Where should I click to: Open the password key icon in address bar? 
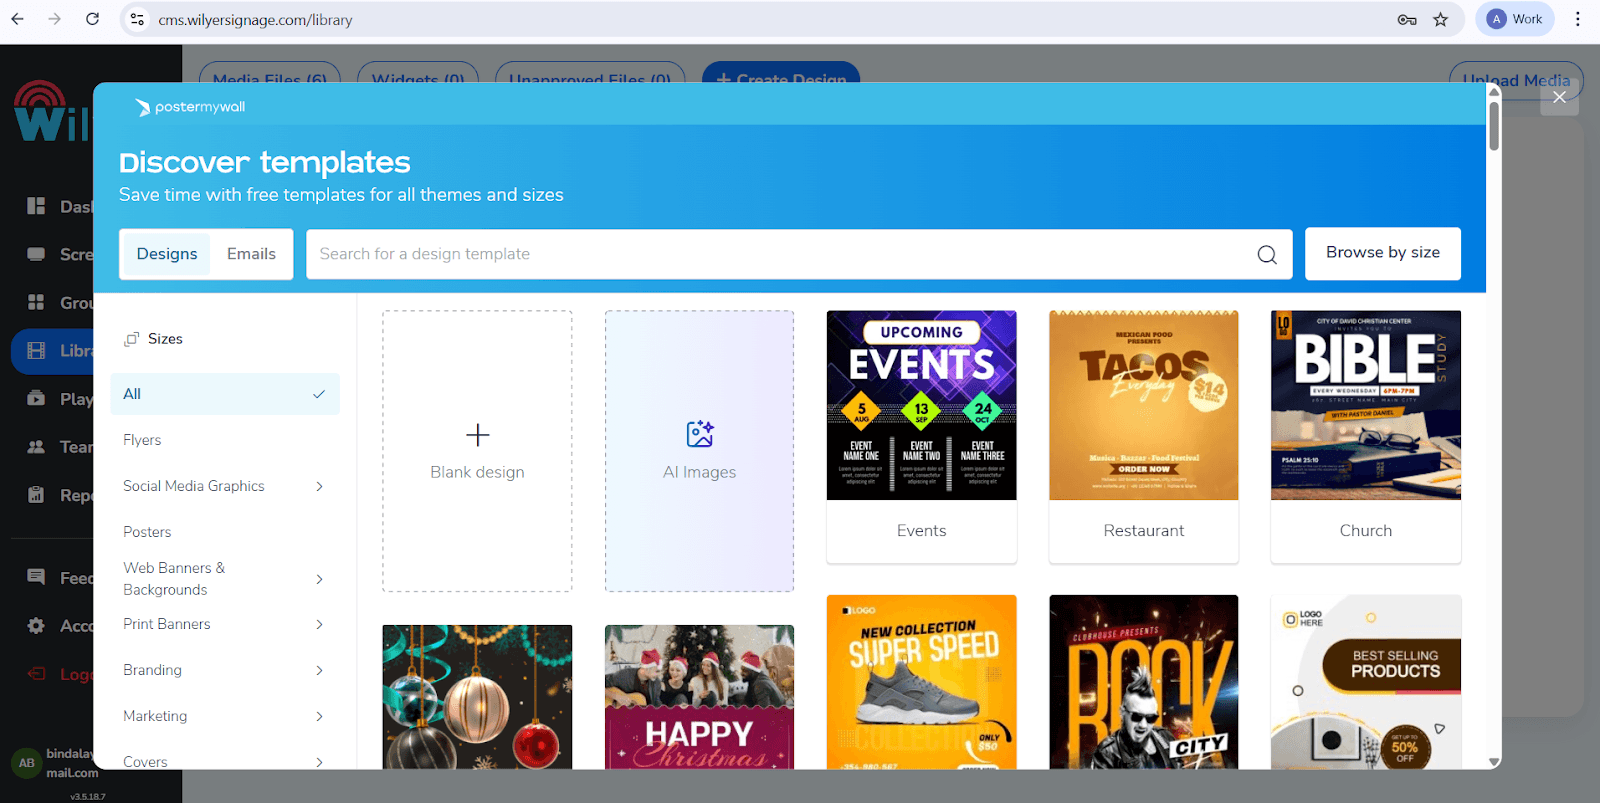pos(1407,19)
